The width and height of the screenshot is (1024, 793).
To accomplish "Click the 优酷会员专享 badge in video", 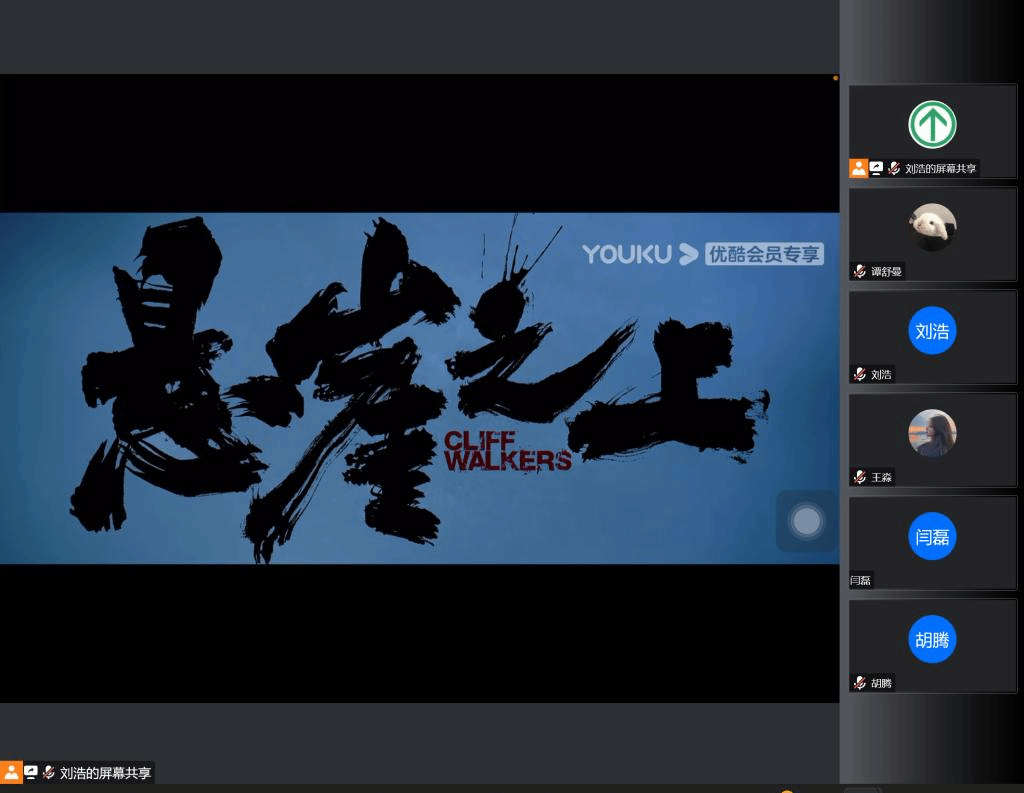I will click(x=764, y=254).
